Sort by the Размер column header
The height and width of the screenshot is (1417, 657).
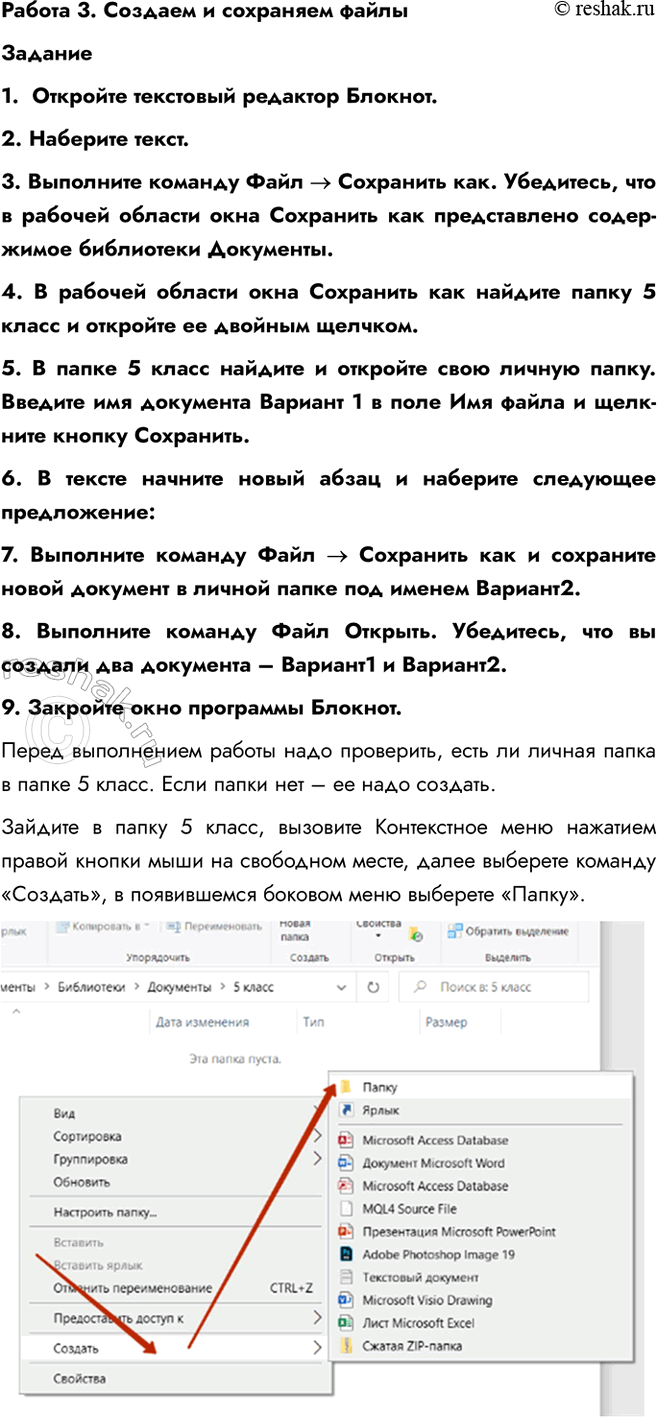[446, 1023]
